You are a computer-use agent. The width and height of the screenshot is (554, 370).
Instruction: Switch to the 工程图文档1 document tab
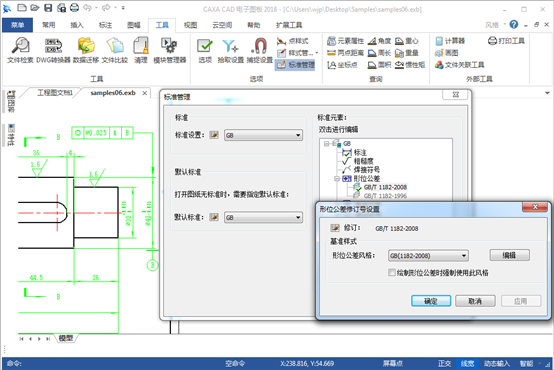click(x=55, y=93)
